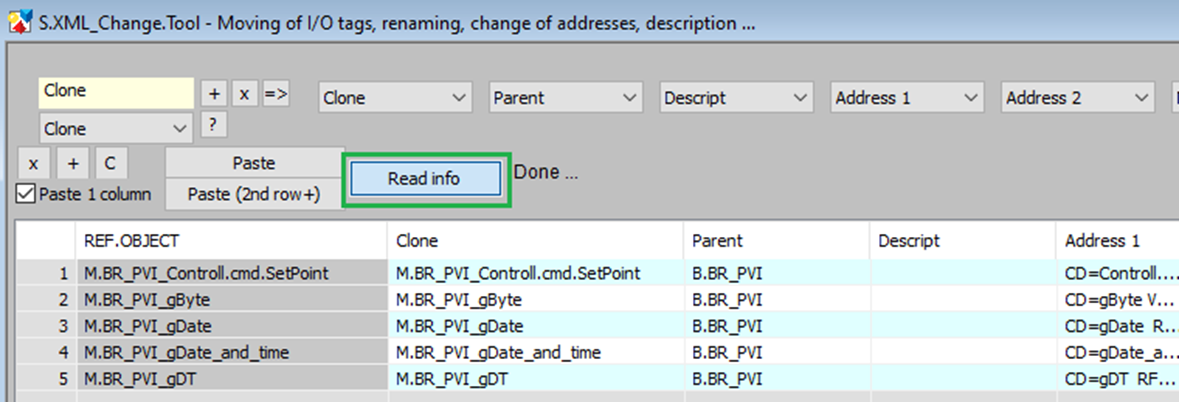Select the M.BR_PVI_gByte cell in the Clone column
This screenshot has height=402, width=1179.
[x=535, y=299]
